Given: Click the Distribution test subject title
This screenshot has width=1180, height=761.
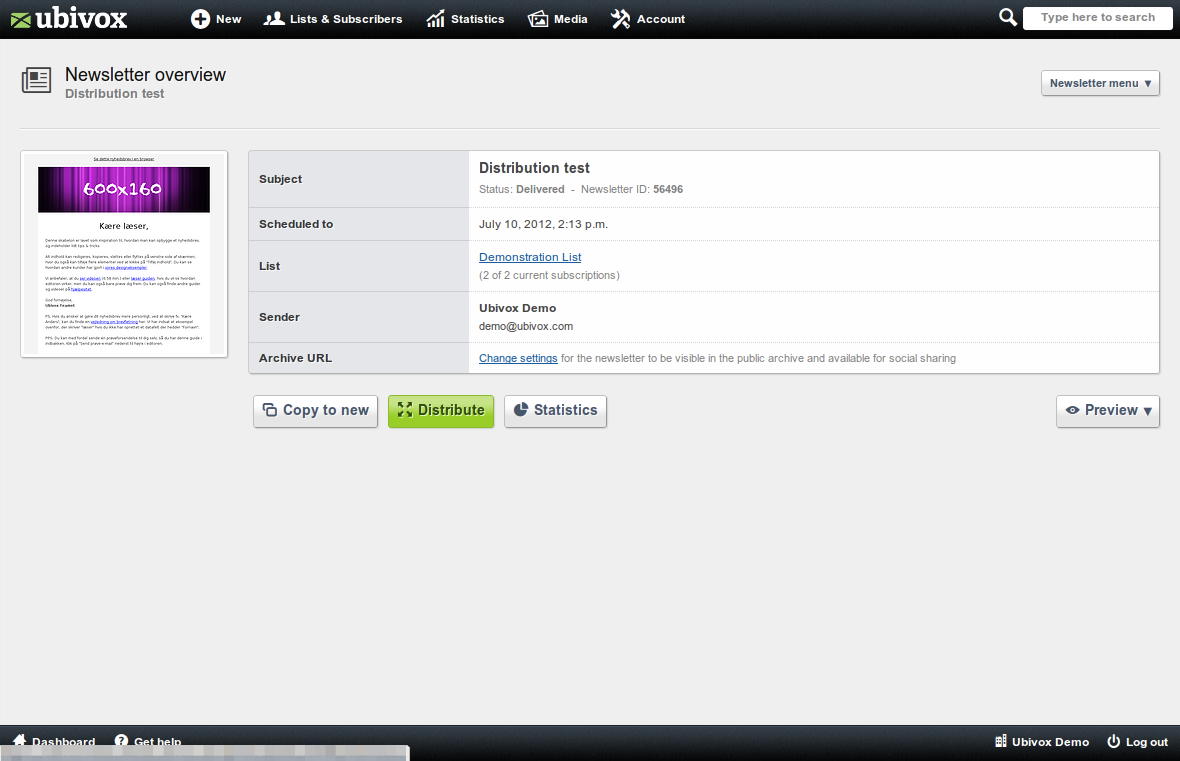Looking at the screenshot, I should point(534,168).
